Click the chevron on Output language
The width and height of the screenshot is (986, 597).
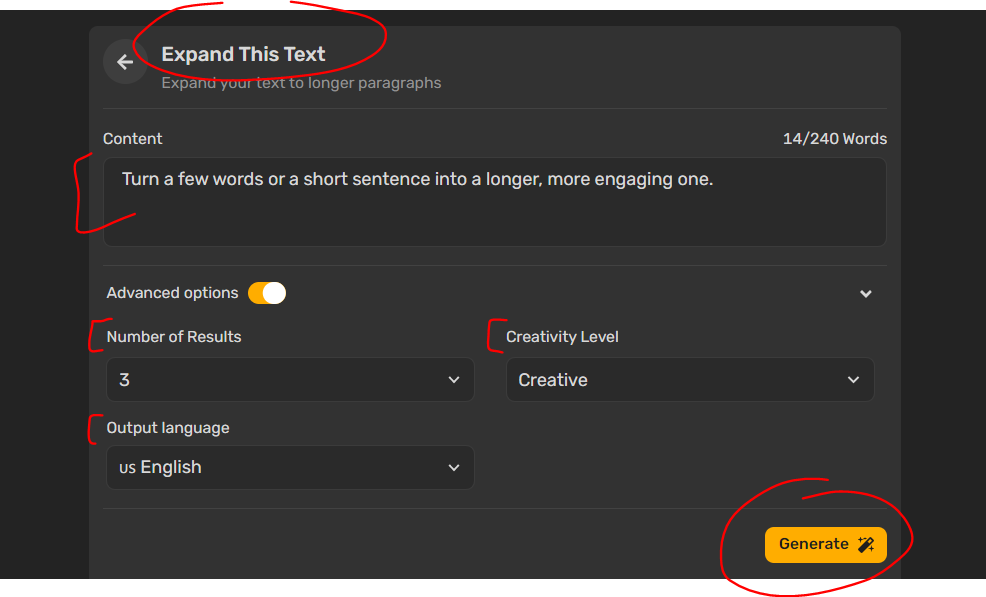point(455,467)
